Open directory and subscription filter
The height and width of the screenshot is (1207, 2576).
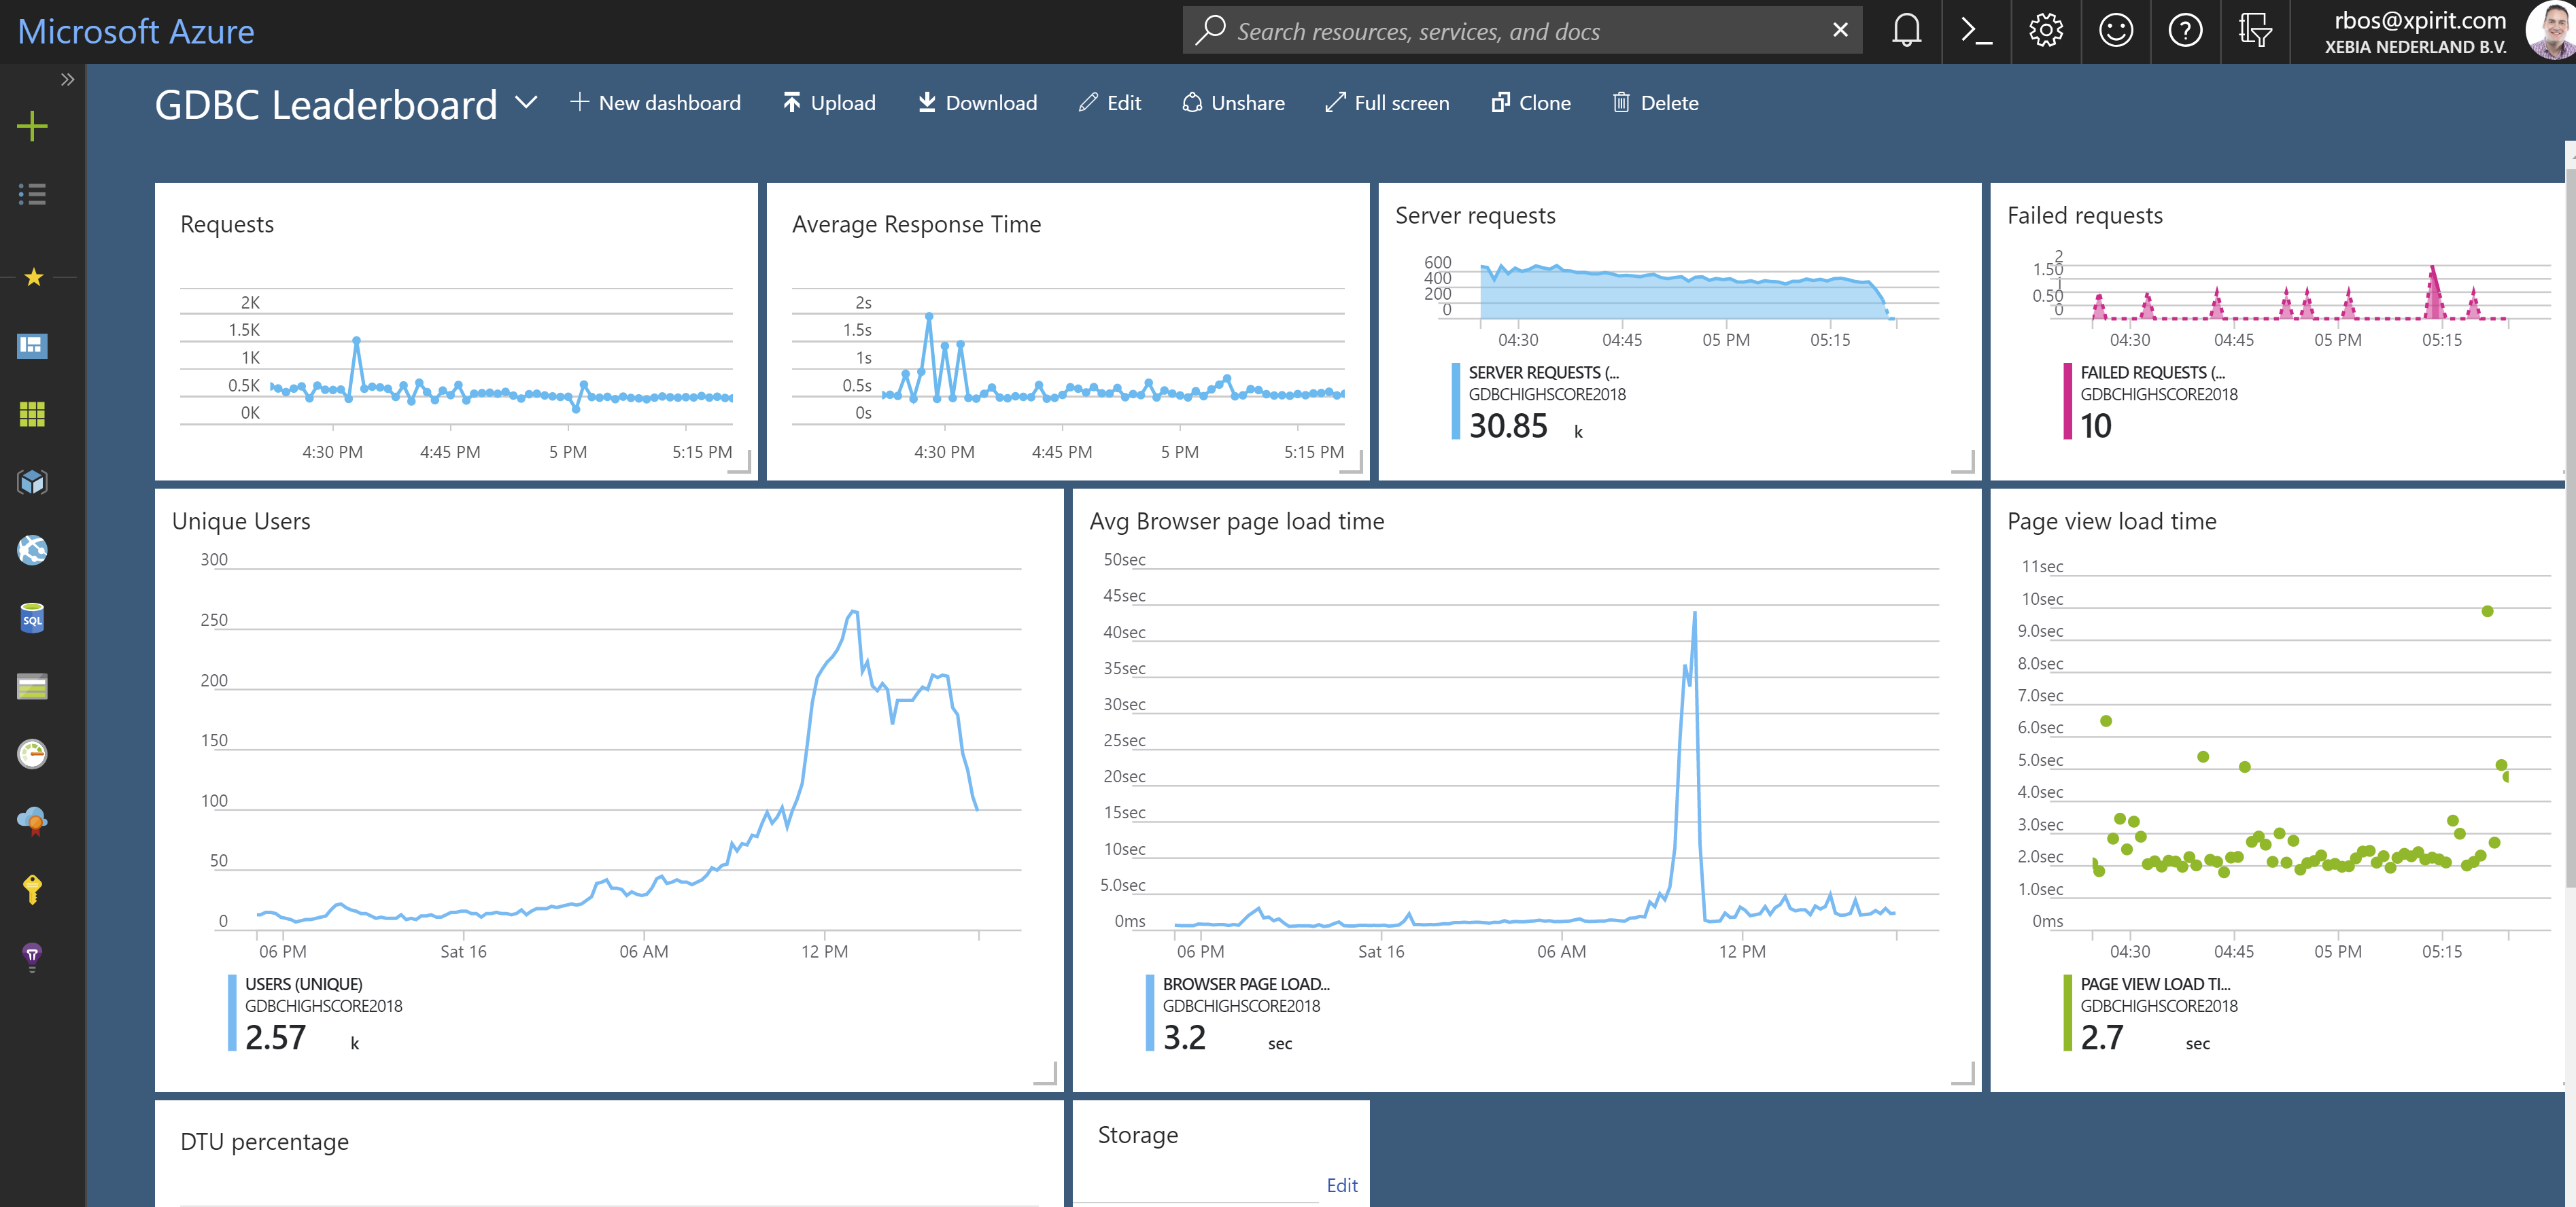tap(2254, 31)
